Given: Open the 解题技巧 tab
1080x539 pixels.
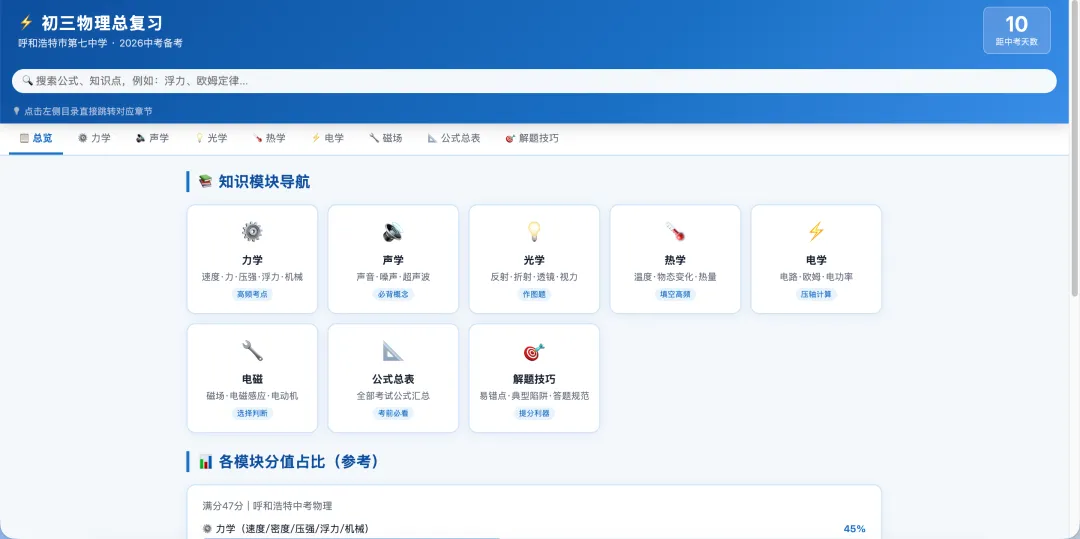Looking at the screenshot, I should click(532, 138).
